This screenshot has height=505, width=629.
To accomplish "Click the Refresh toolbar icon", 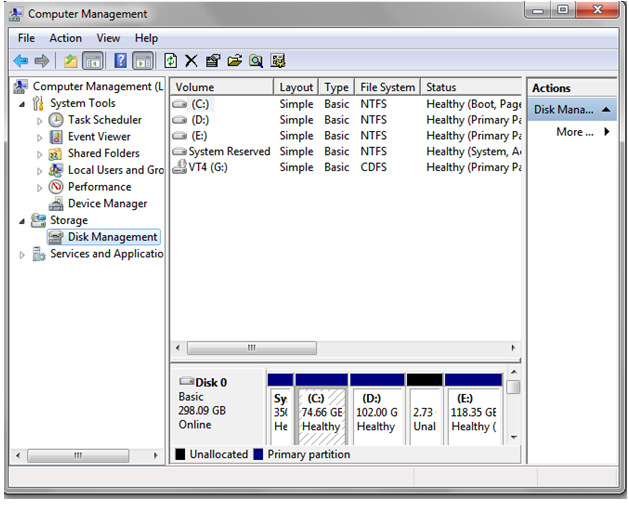I will 170,61.
